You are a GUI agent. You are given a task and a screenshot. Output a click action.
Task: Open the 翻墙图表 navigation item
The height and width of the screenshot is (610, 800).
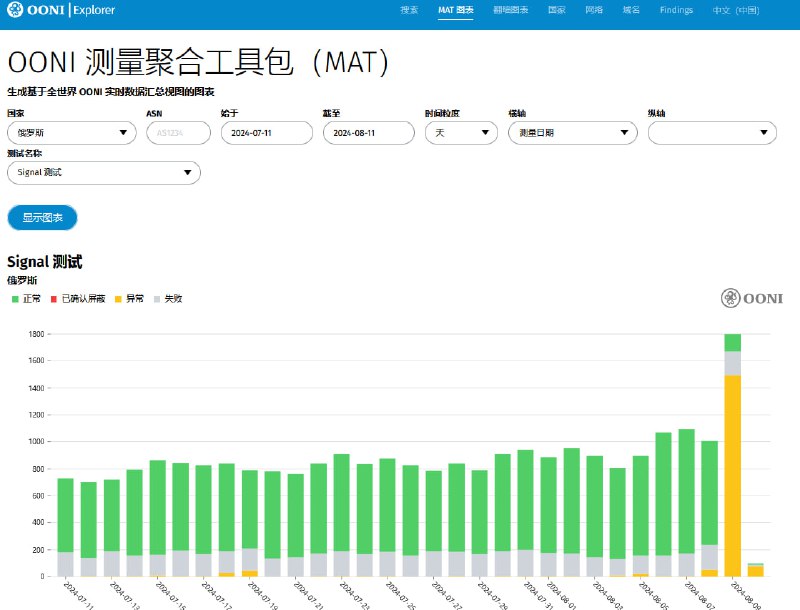[x=511, y=10]
